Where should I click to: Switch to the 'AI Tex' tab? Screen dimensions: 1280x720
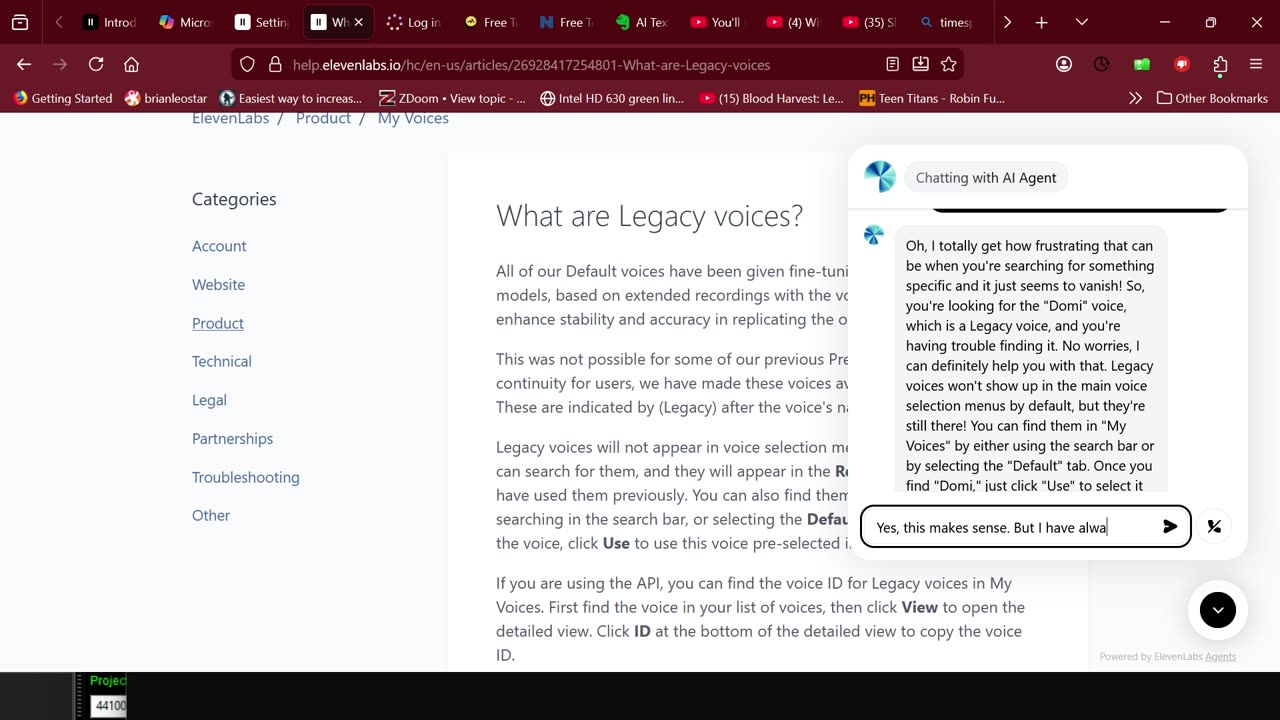pyautogui.click(x=642, y=22)
